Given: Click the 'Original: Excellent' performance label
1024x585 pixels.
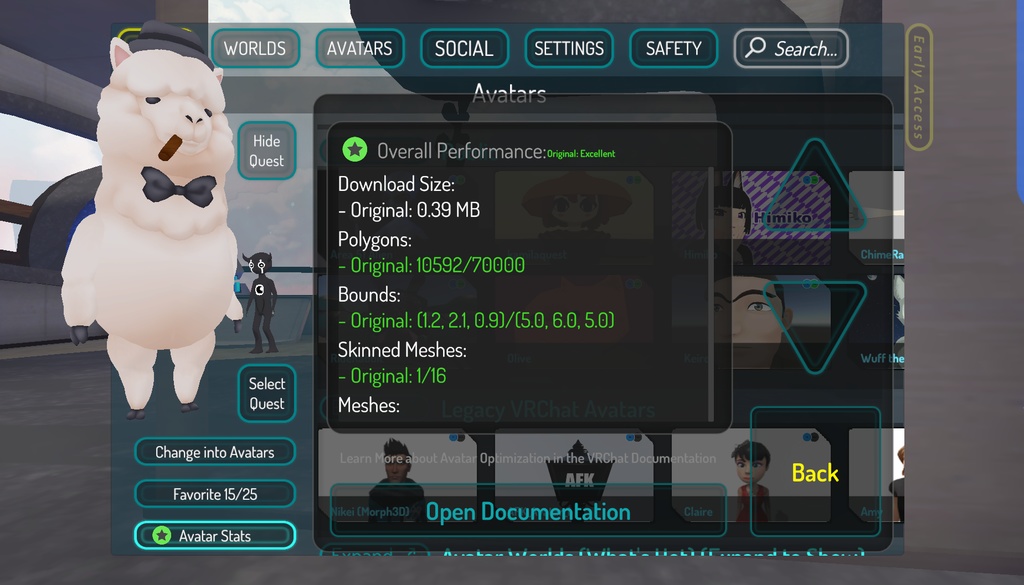Looking at the screenshot, I should 581,153.
